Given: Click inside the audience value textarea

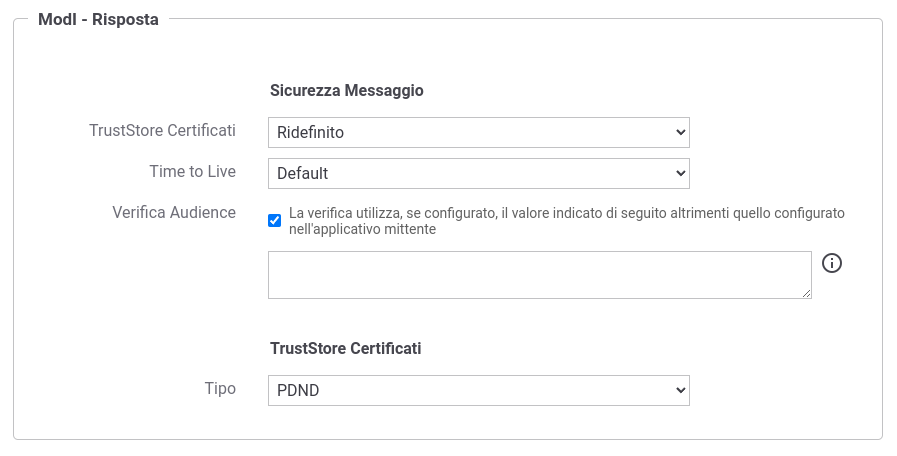Looking at the screenshot, I should tap(539, 275).
